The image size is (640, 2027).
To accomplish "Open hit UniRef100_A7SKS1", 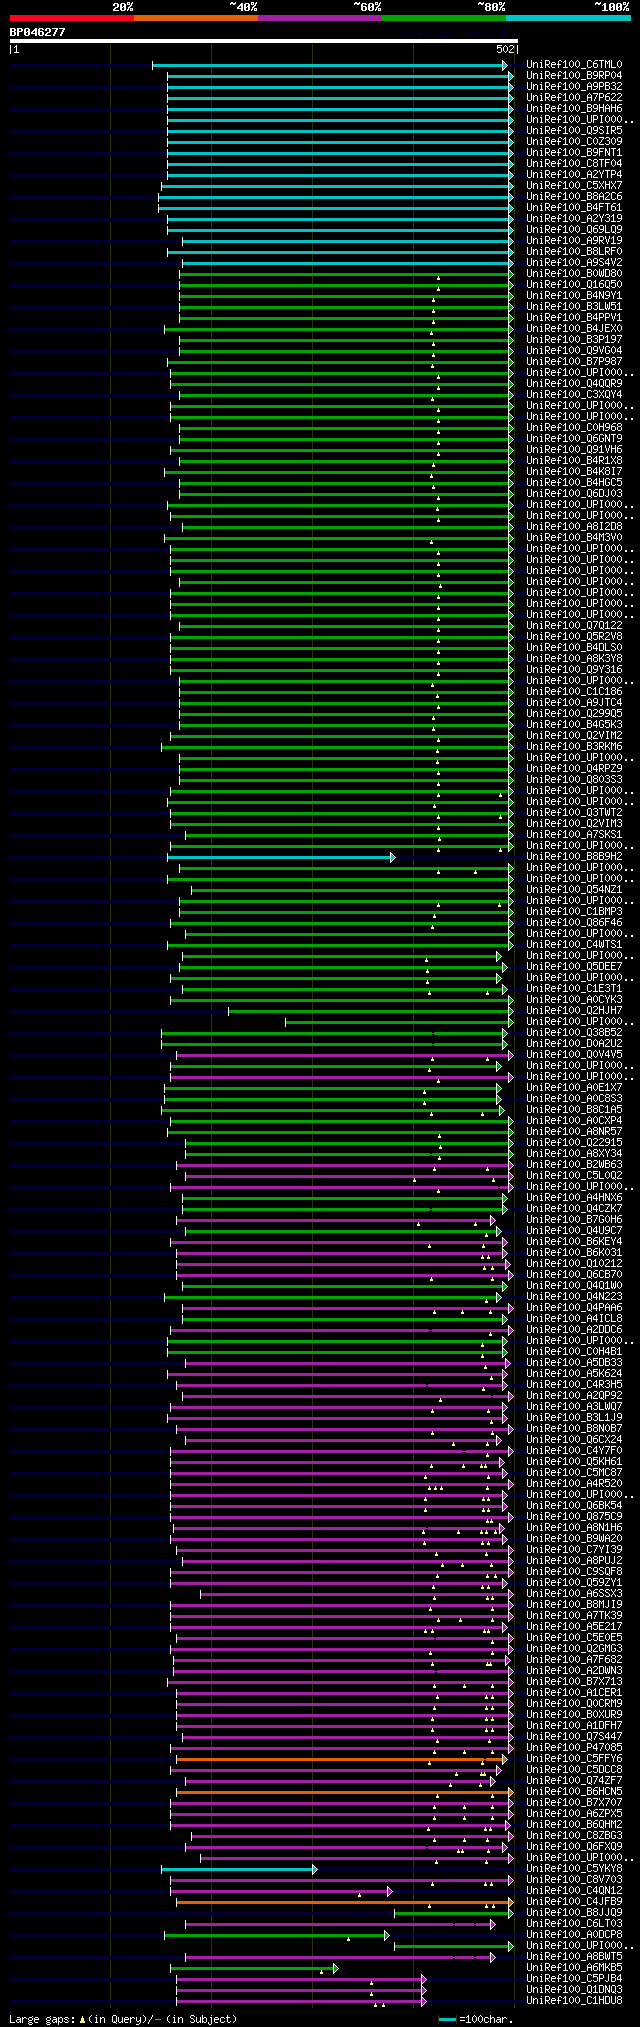I will click(x=574, y=835).
